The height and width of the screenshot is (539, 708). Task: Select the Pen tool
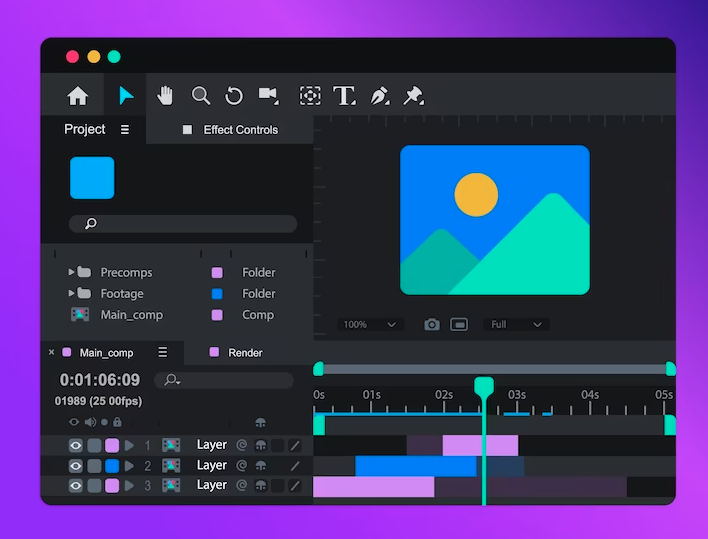(x=379, y=96)
